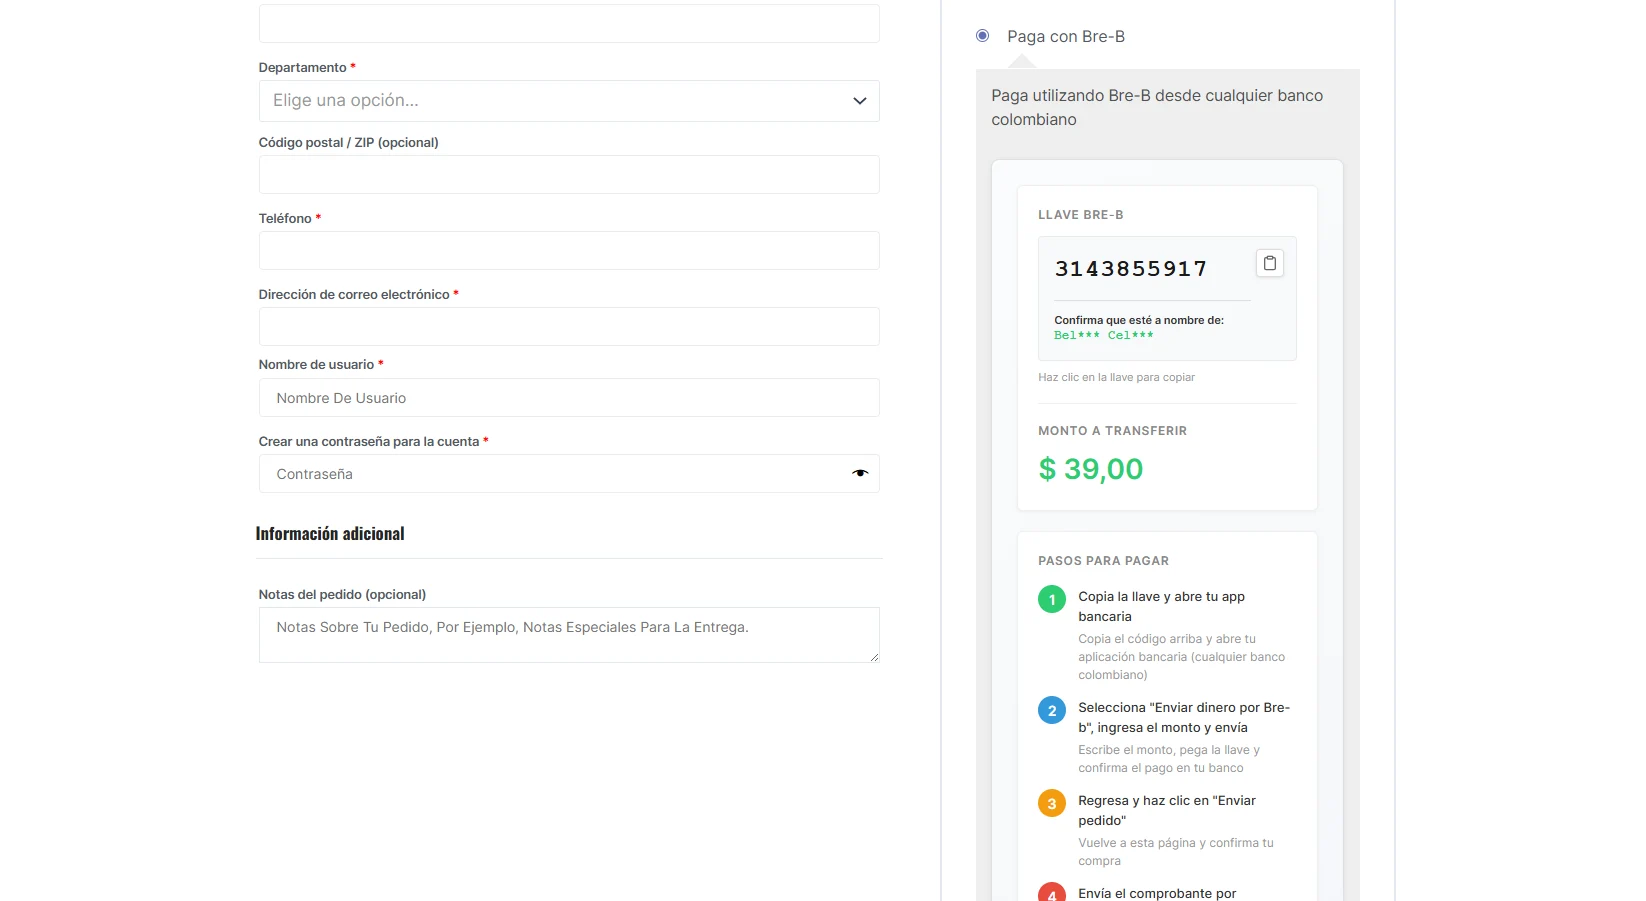Click the blue step 2 circle icon
1646x901 pixels.
1051,710
